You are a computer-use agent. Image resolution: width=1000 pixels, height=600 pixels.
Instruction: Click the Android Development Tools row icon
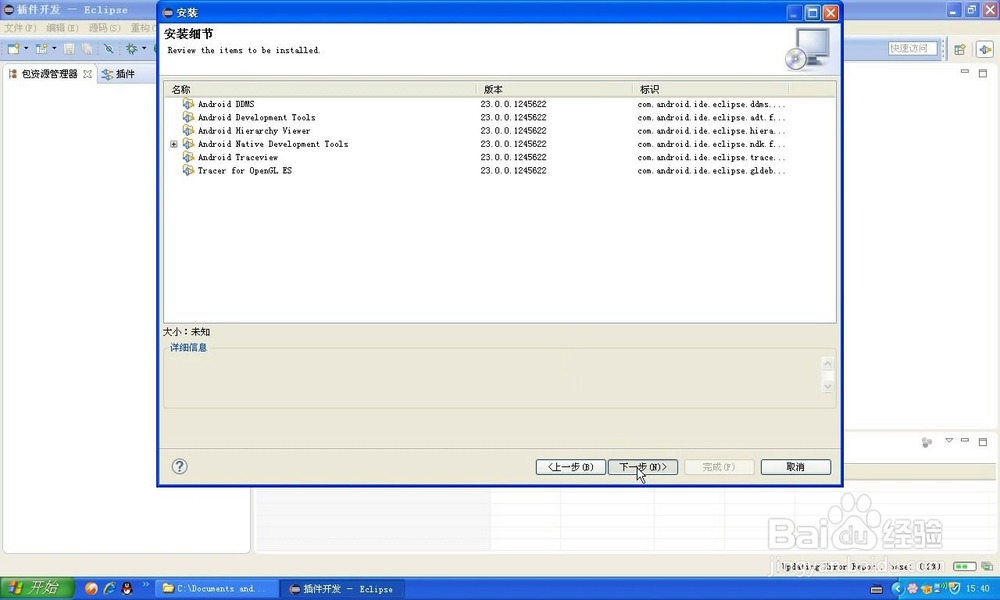click(188, 117)
